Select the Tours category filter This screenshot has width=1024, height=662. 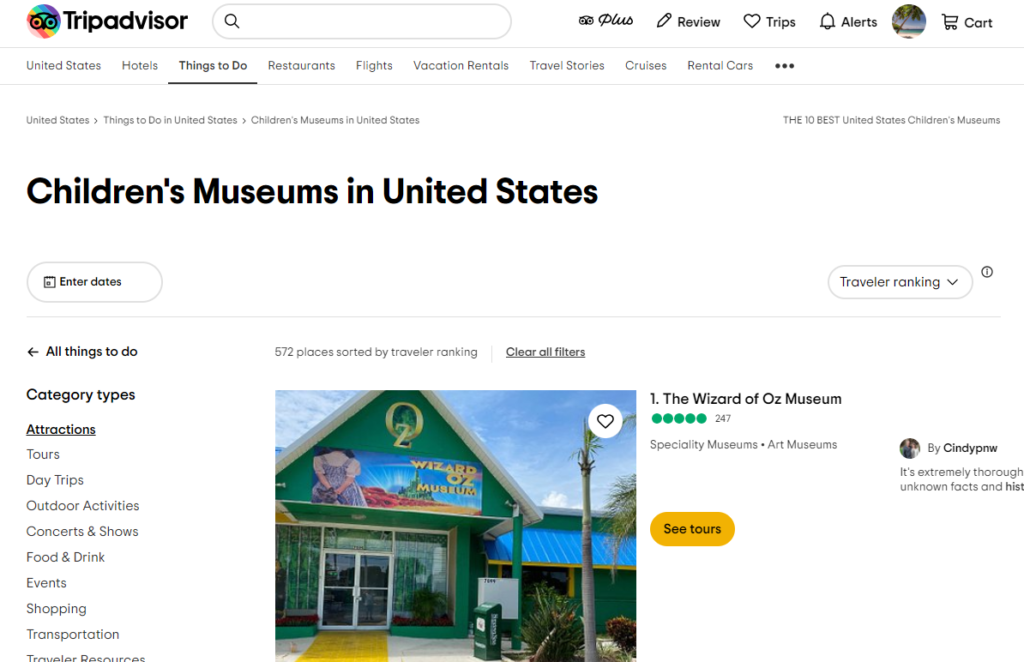coord(42,454)
